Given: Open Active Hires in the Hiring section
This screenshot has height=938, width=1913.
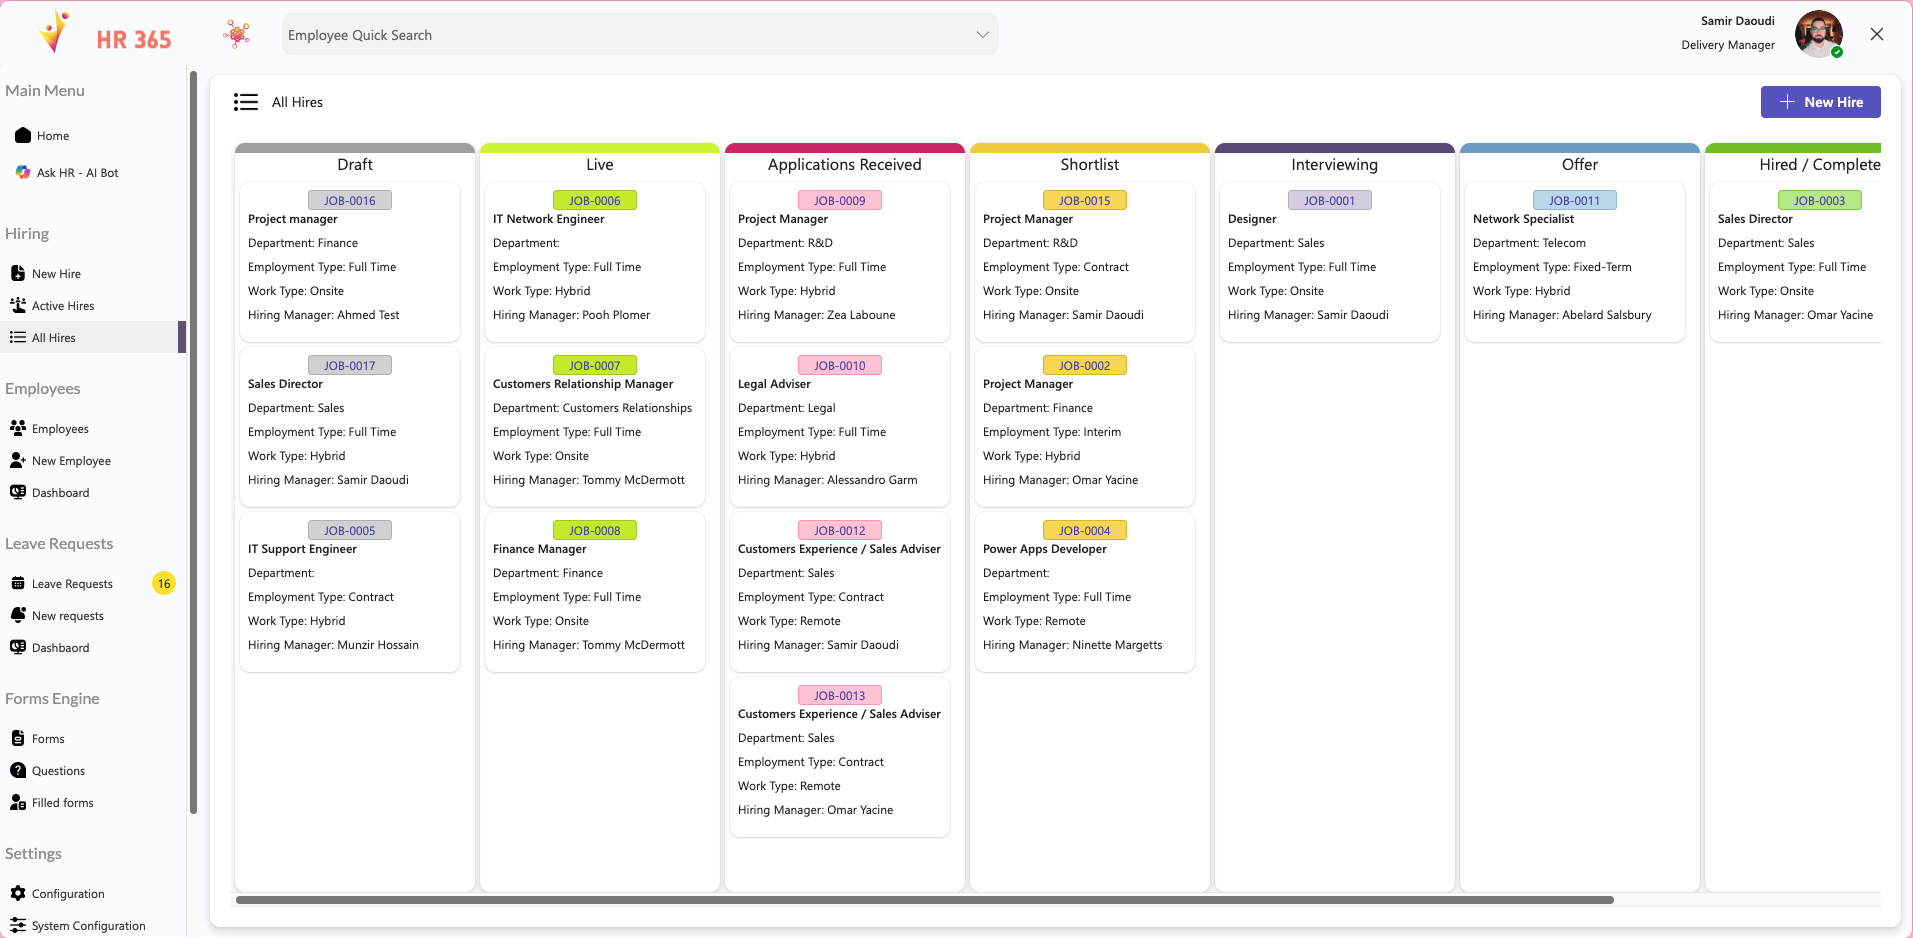Looking at the screenshot, I should pyautogui.click(x=63, y=305).
